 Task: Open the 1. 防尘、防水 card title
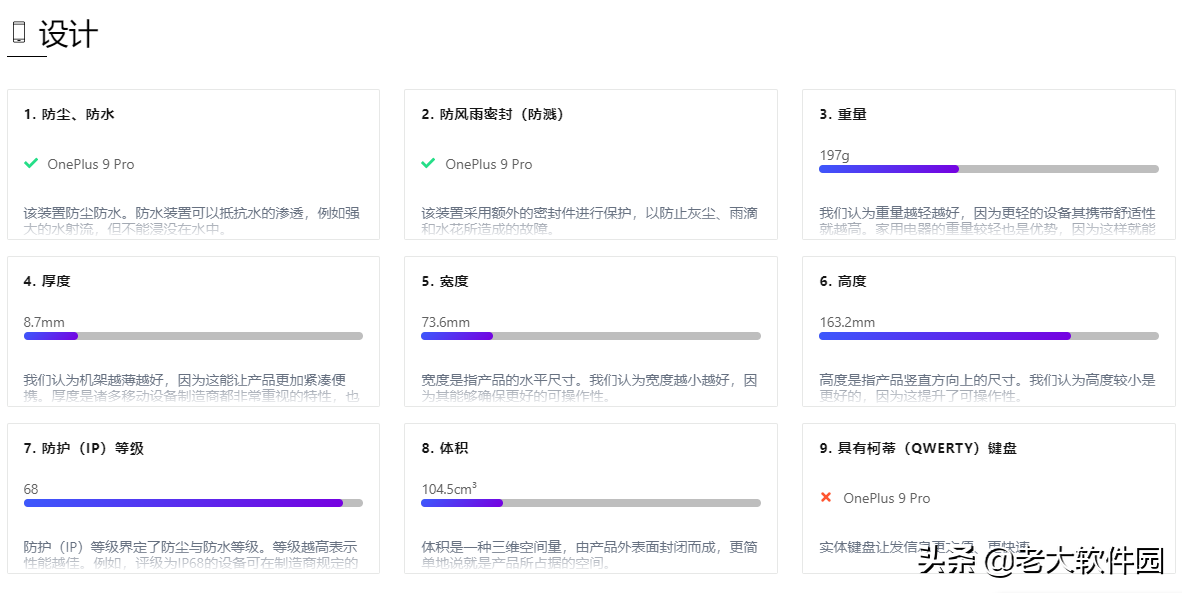(69, 115)
